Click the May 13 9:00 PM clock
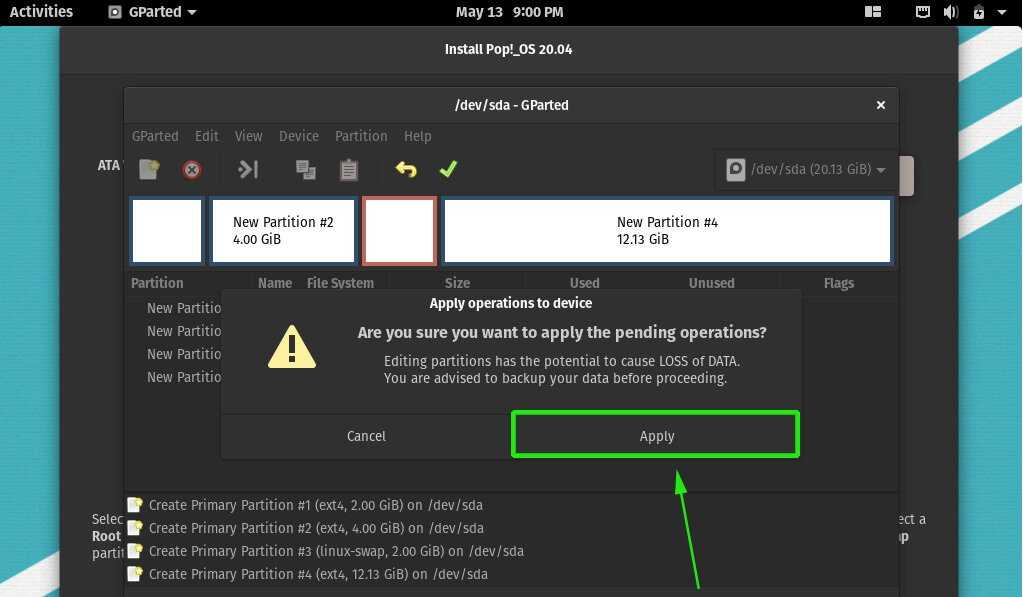Image resolution: width=1023 pixels, height=597 pixels. (510, 12)
